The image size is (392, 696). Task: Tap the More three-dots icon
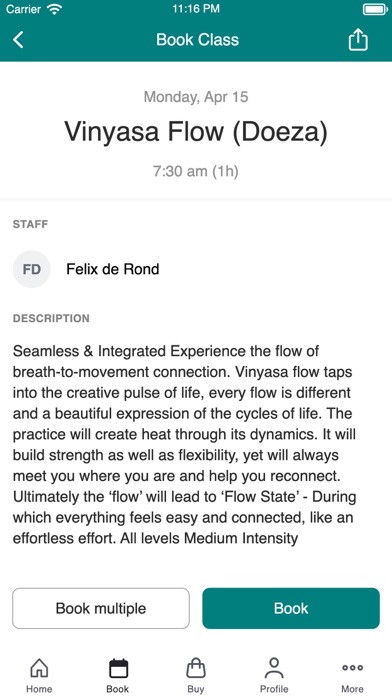(352, 668)
